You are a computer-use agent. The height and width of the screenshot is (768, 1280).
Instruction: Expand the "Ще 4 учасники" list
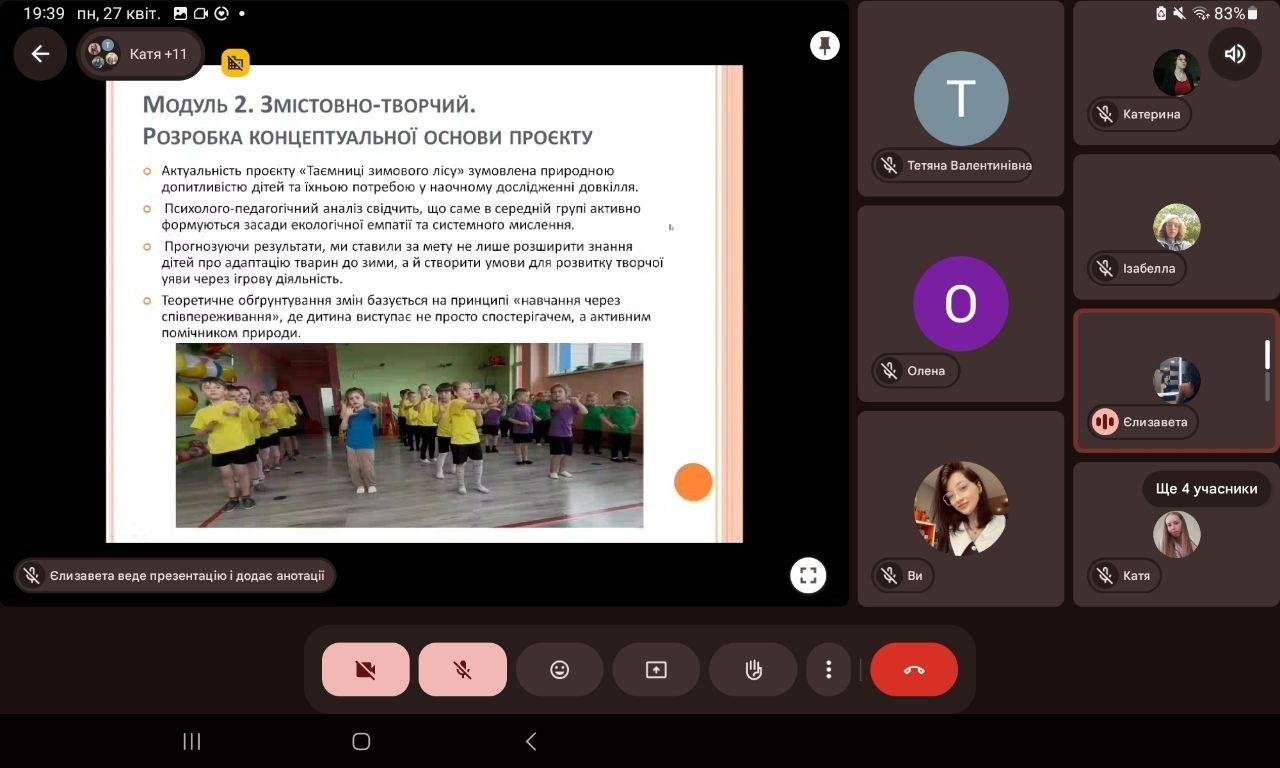point(1206,489)
